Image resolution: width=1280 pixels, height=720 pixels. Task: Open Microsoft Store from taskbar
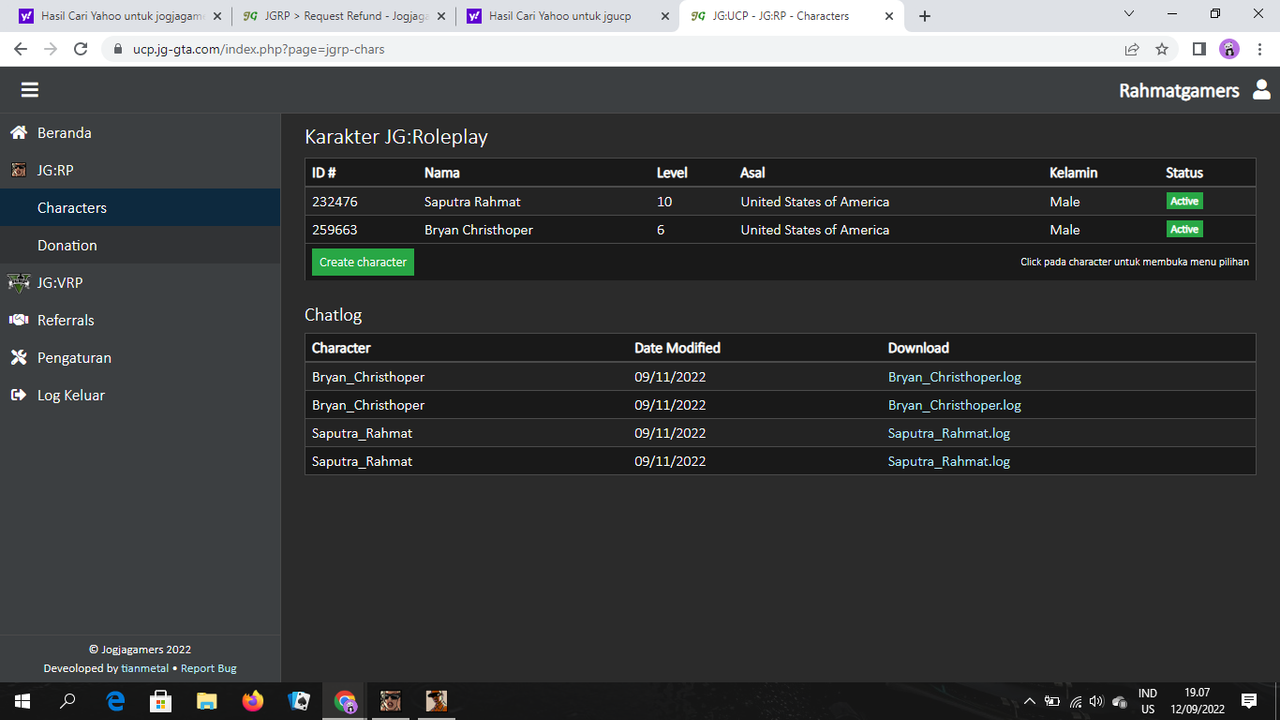click(x=161, y=701)
